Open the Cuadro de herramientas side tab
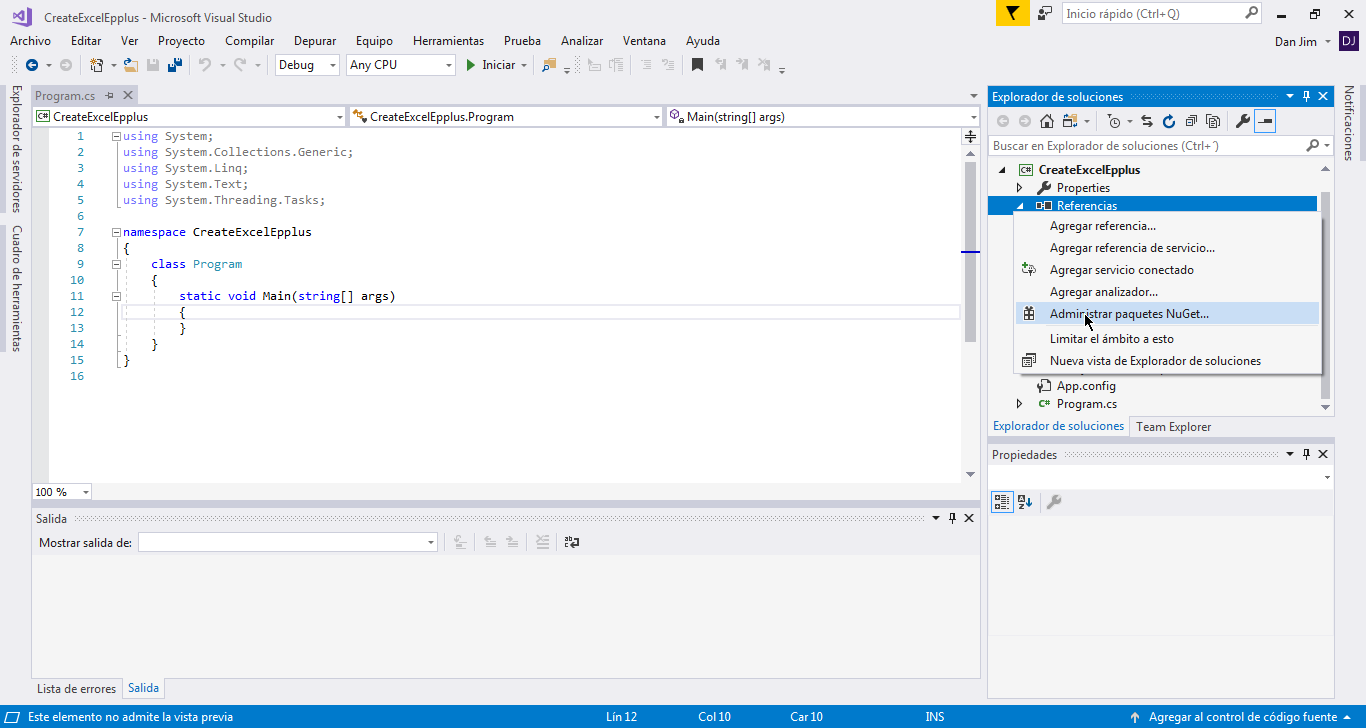This screenshot has width=1366, height=728. pyautogui.click(x=16, y=288)
